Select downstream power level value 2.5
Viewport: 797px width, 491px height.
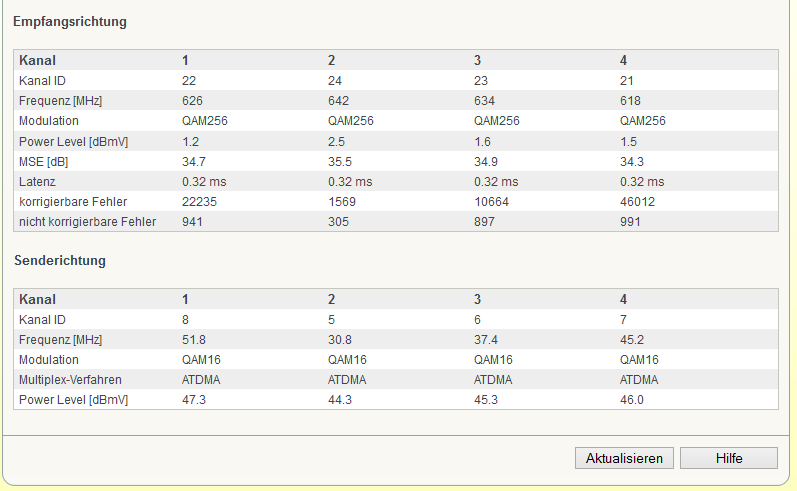(337, 141)
